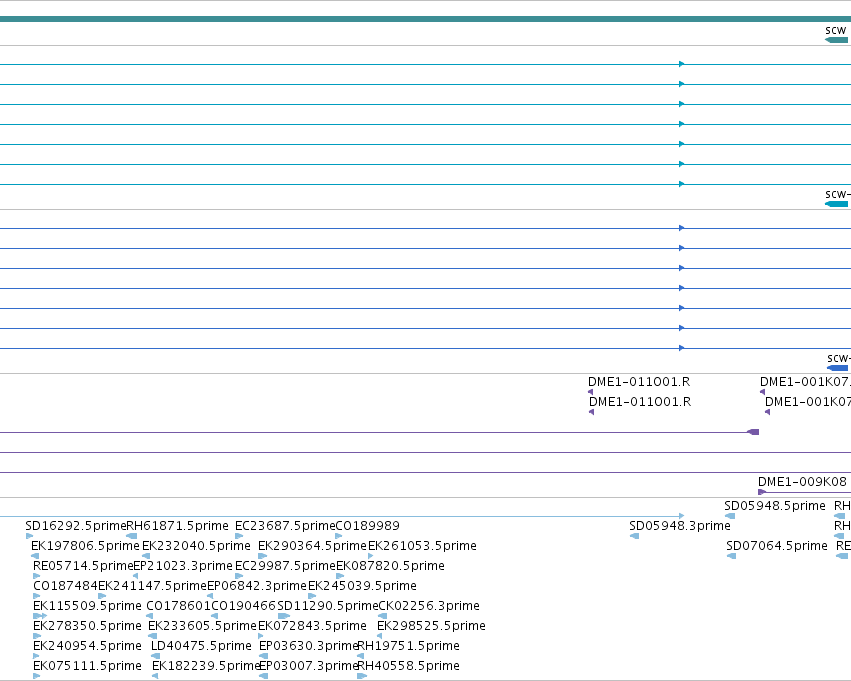Image resolution: width=851 pixels, height=681 pixels.
Task: Select the CK02256.3prime label
Action: click(429, 606)
